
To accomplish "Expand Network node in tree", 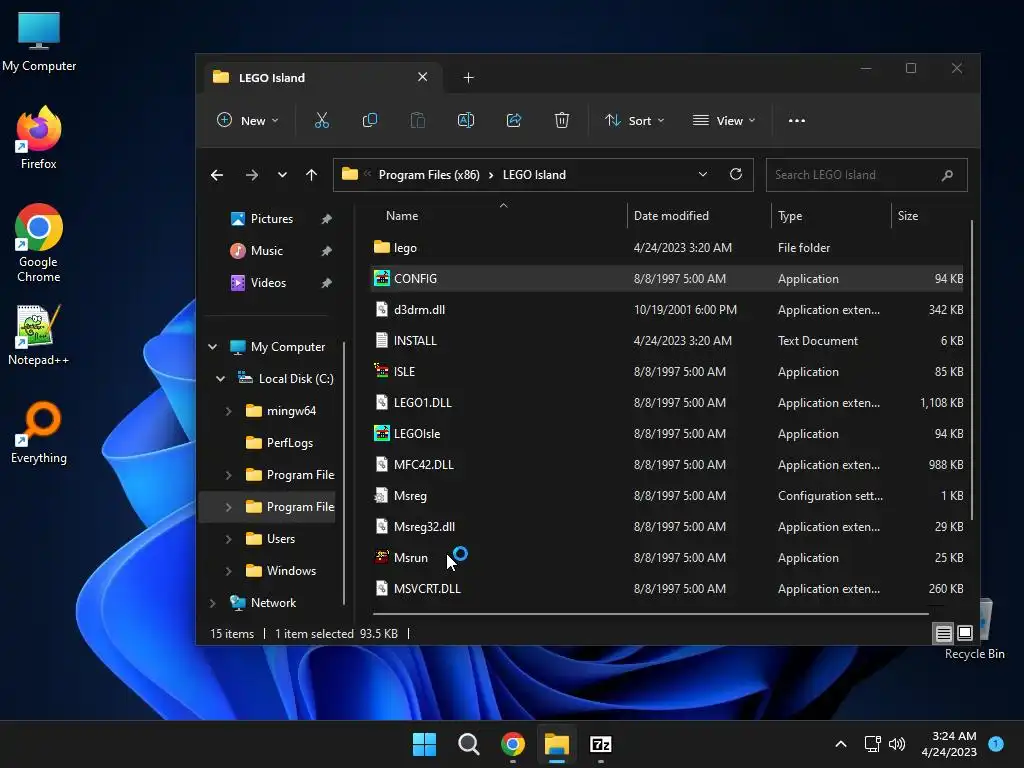I will [213, 603].
